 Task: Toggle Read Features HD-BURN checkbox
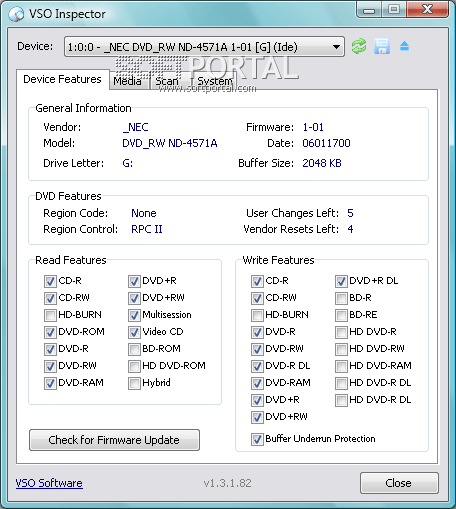click(50, 315)
